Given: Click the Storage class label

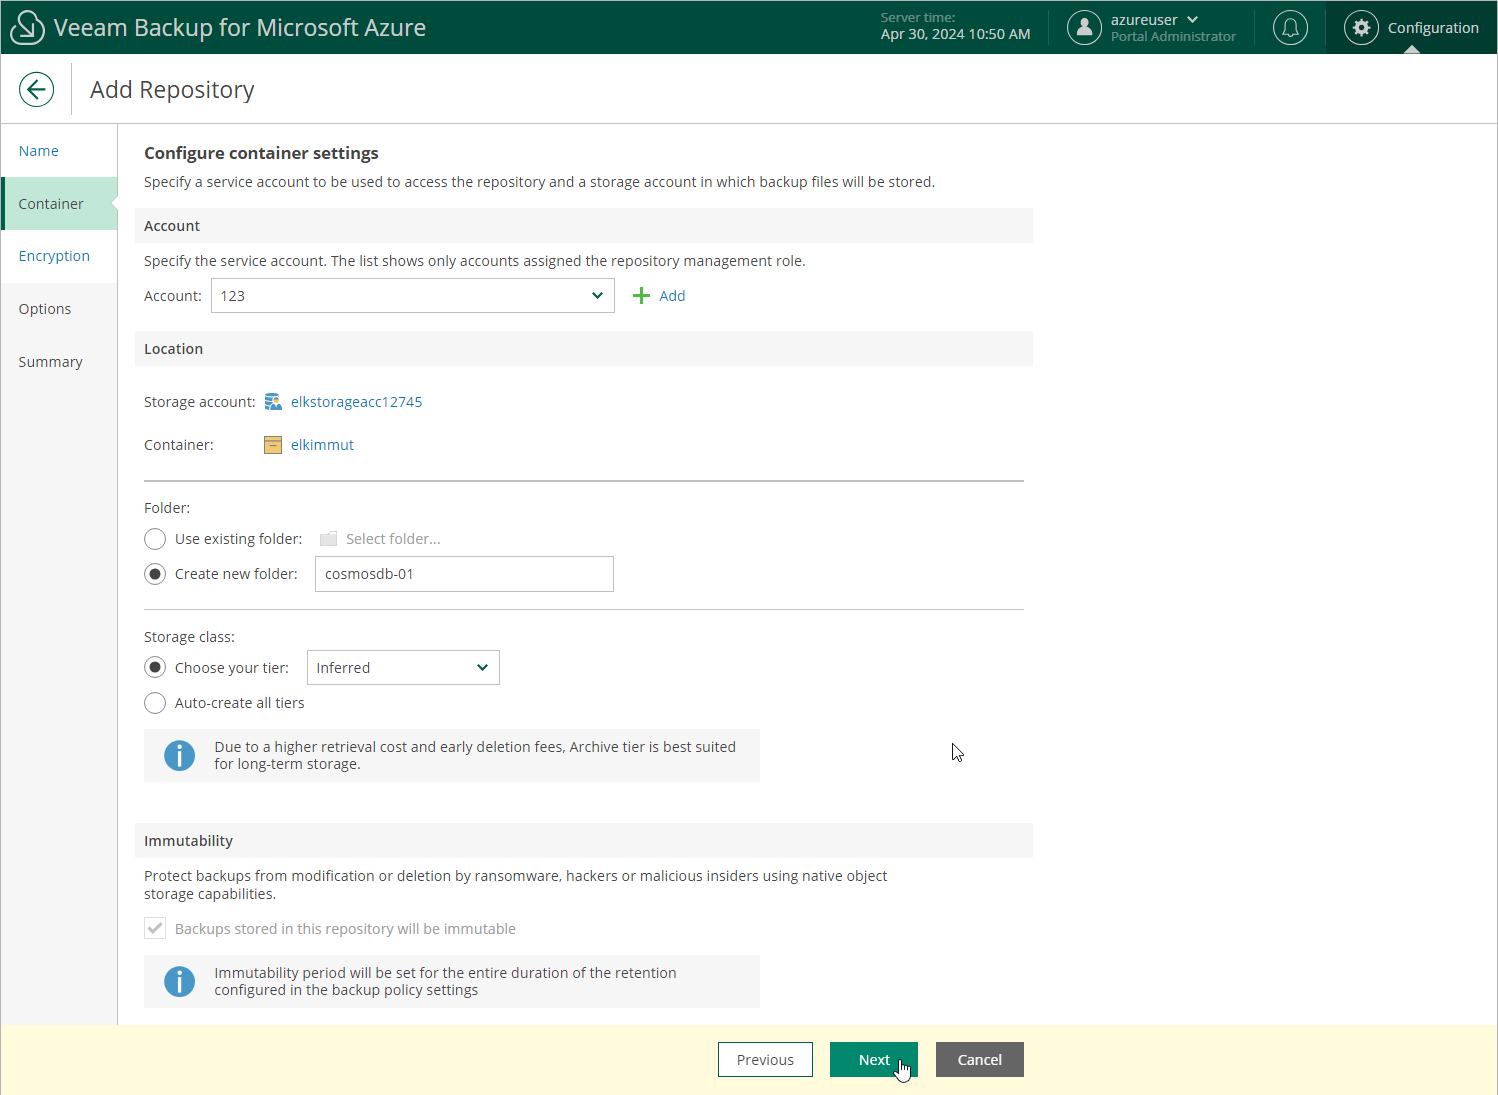Looking at the screenshot, I should [189, 637].
